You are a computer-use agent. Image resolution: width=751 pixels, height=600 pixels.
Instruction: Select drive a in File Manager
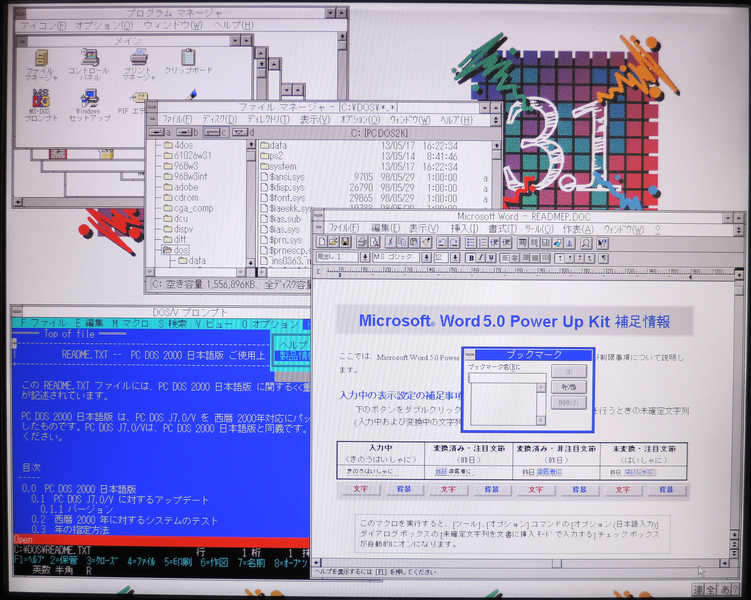pyautogui.click(x=160, y=132)
